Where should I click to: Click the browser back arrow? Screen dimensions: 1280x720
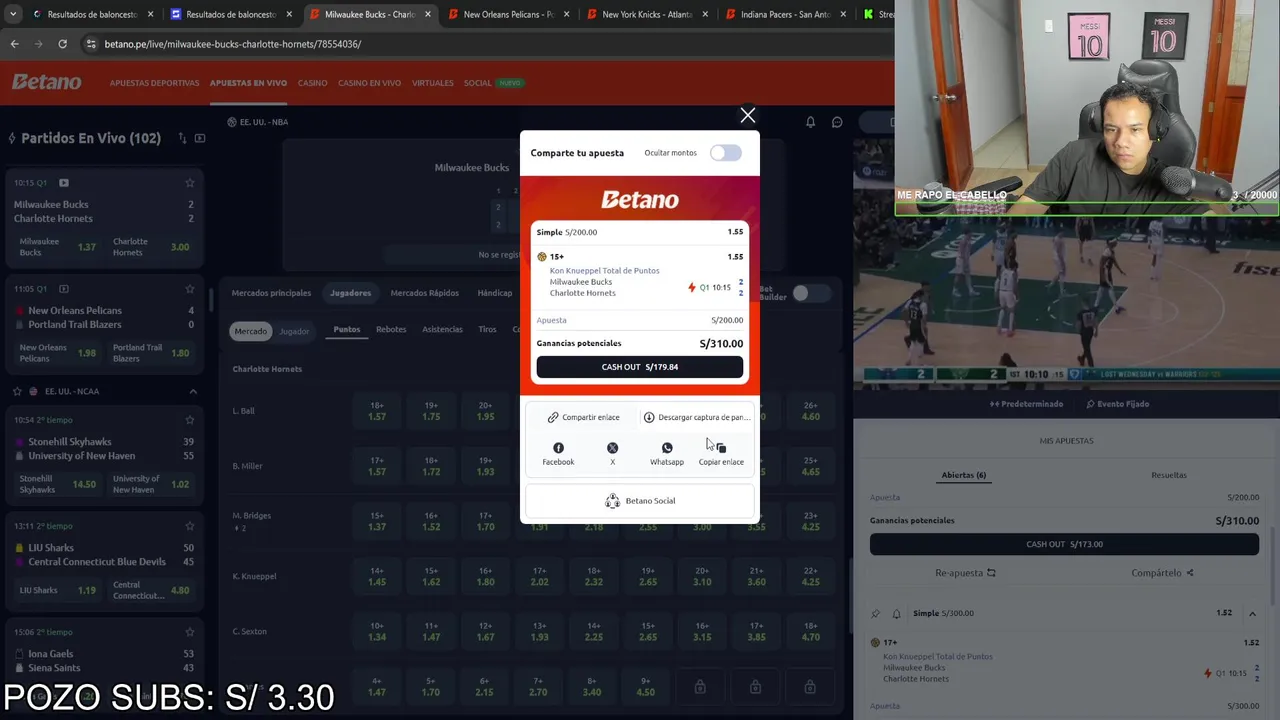coord(14,44)
